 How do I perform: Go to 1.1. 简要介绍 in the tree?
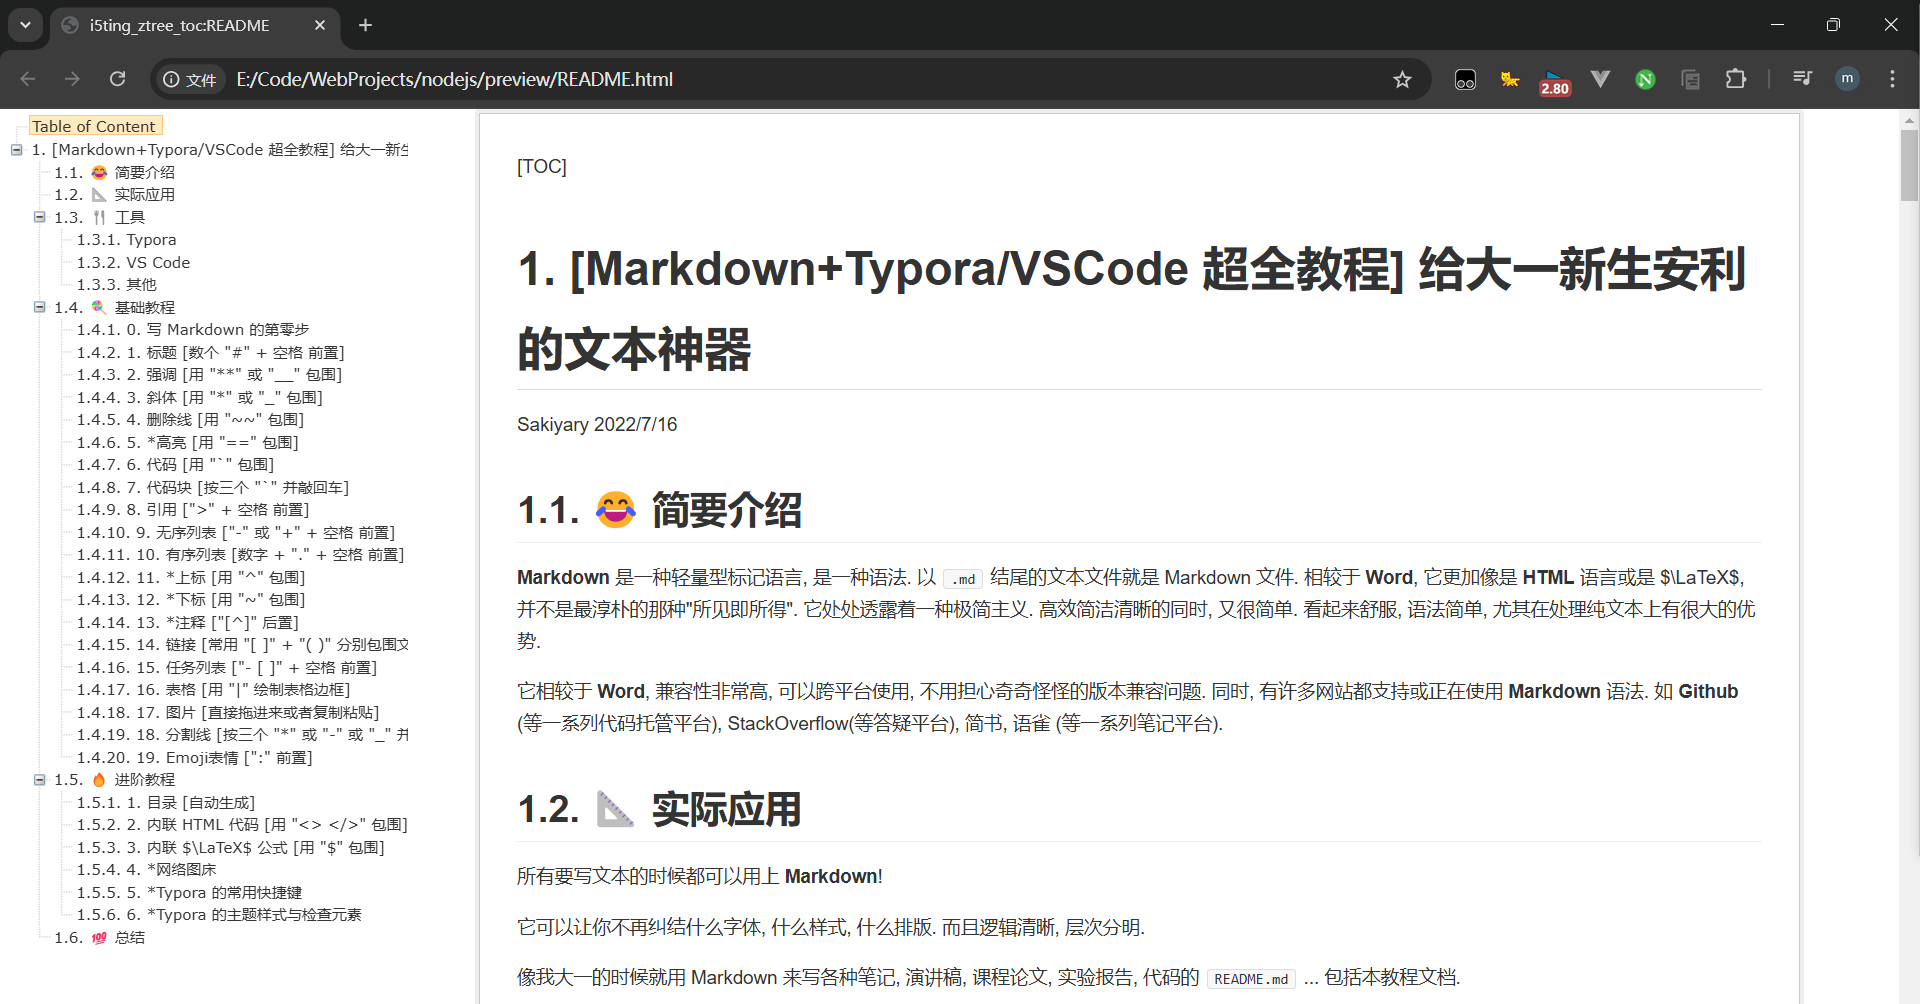114,172
